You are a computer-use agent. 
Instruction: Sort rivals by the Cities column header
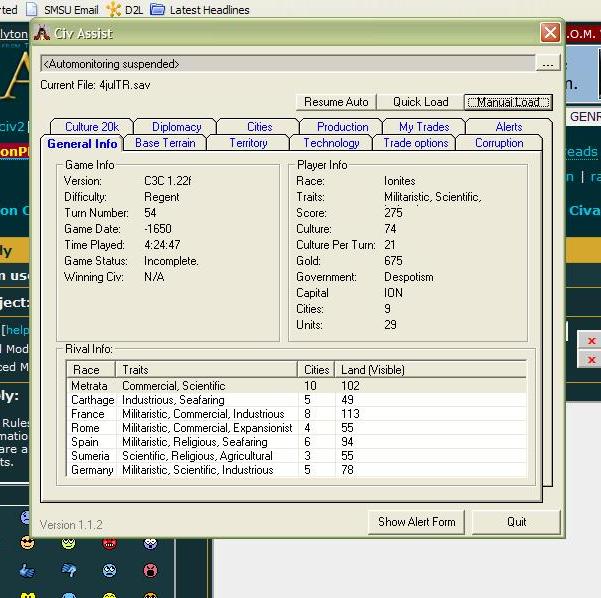click(316, 370)
